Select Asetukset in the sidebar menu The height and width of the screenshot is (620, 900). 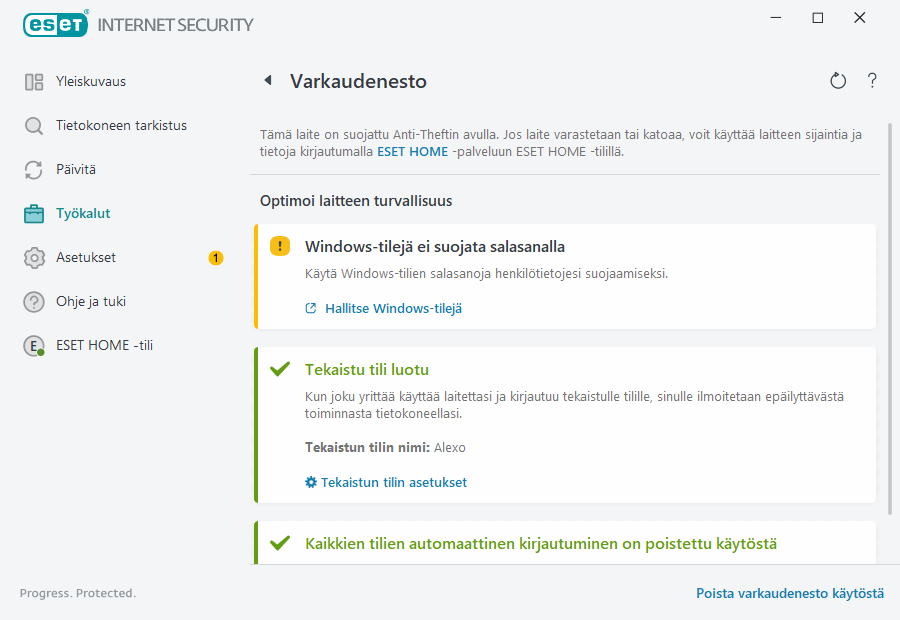pyautogui.click(x=85, y=257)
